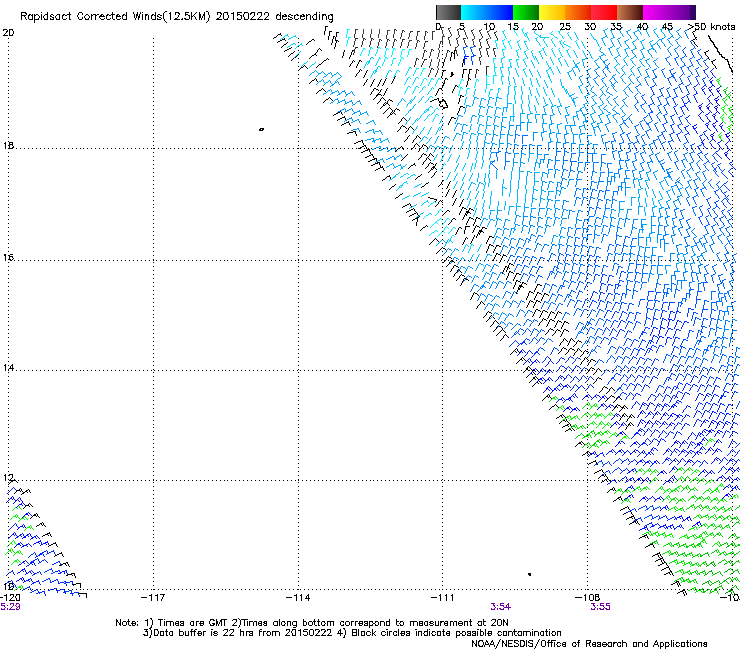Click the red 30-35 knots color band
The width and height of the screenshot is (740, 650).
tap(604, 12)
